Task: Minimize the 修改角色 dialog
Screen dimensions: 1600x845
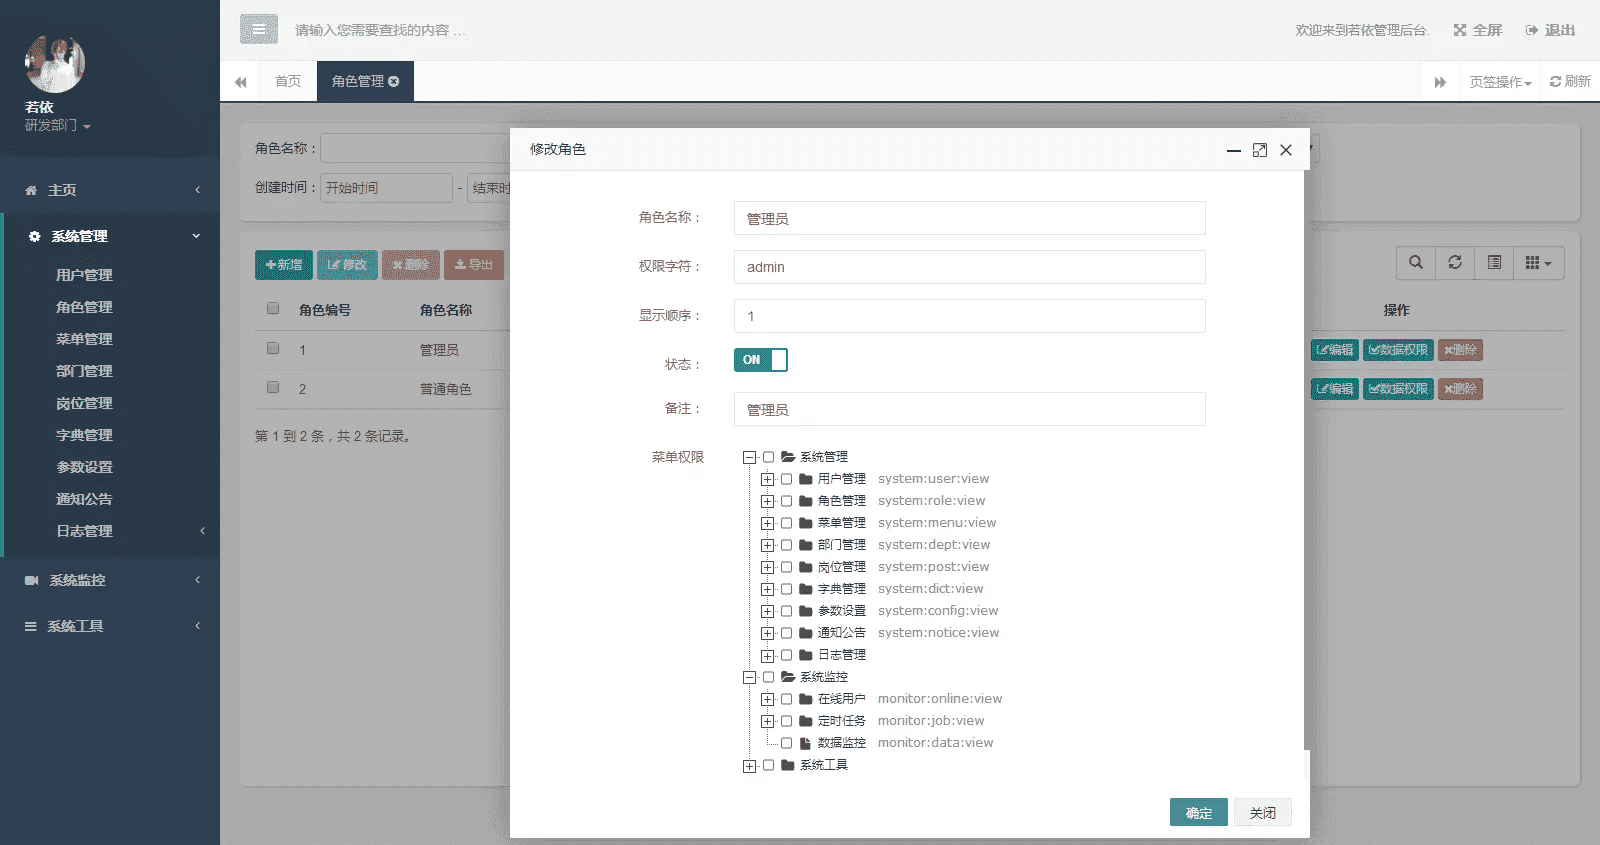Action: click(1234, 150)
